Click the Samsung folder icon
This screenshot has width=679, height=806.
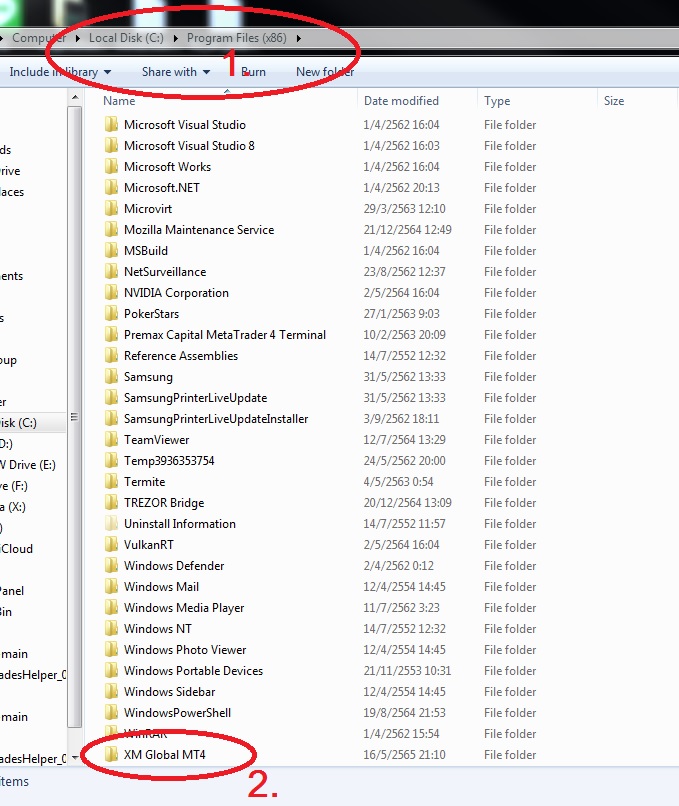coord(111,377)
